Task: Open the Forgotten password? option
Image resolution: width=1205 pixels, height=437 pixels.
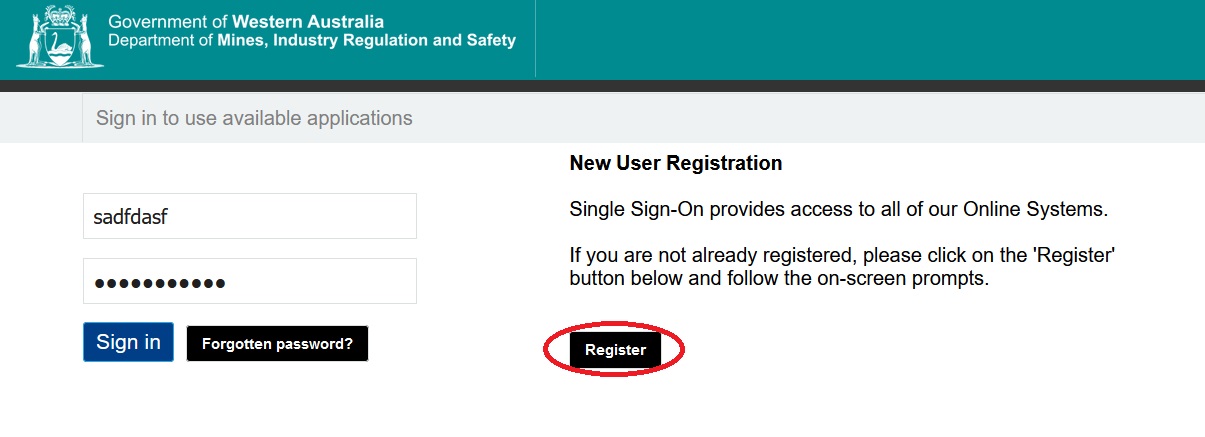Action: tap(277, 344)
